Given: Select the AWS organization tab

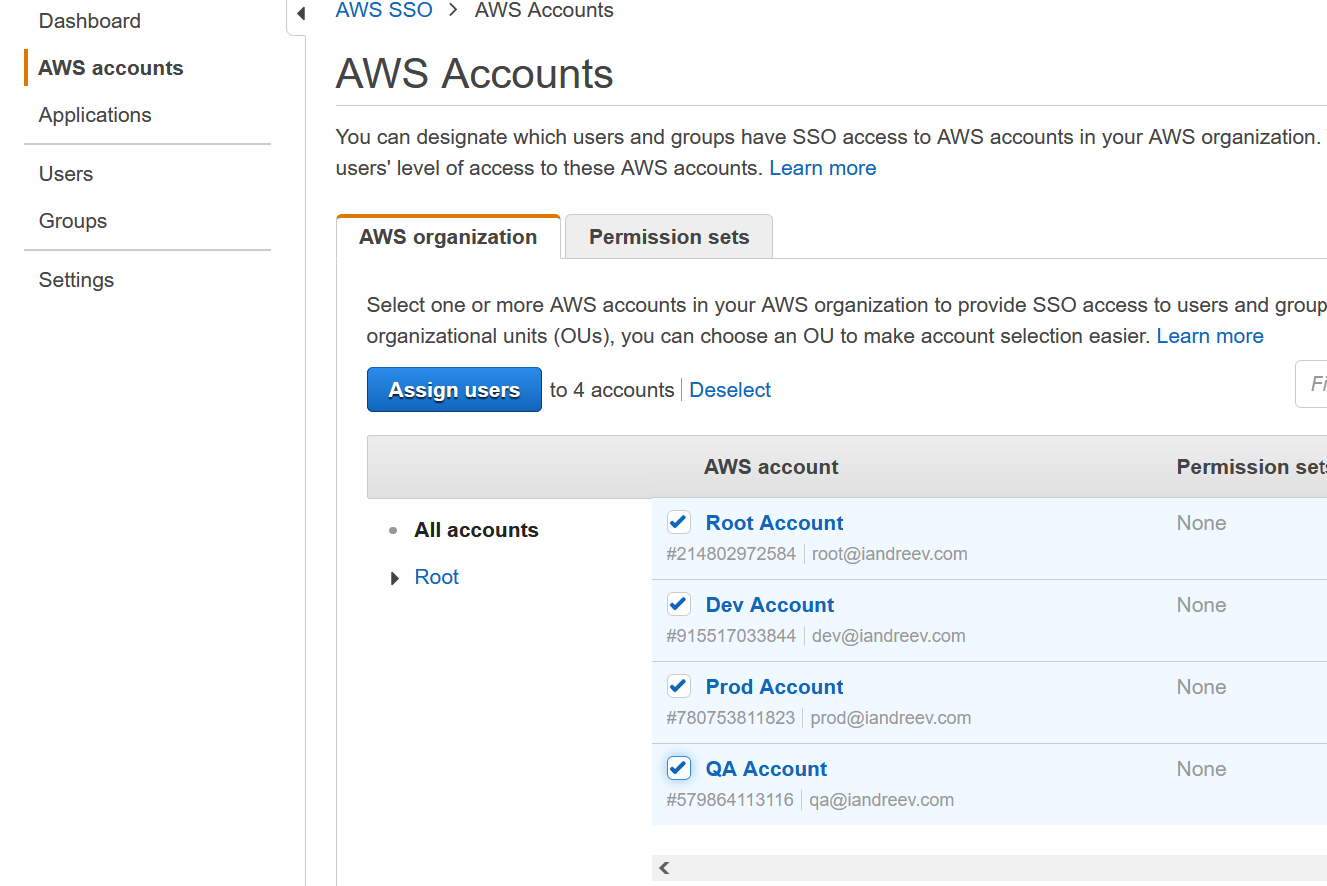Looking at the screenshot, I should [448, 237].
